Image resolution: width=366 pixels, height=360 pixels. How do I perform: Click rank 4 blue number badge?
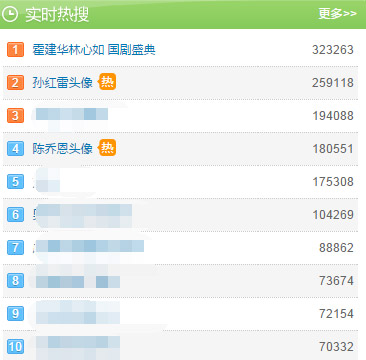[15, 149]
